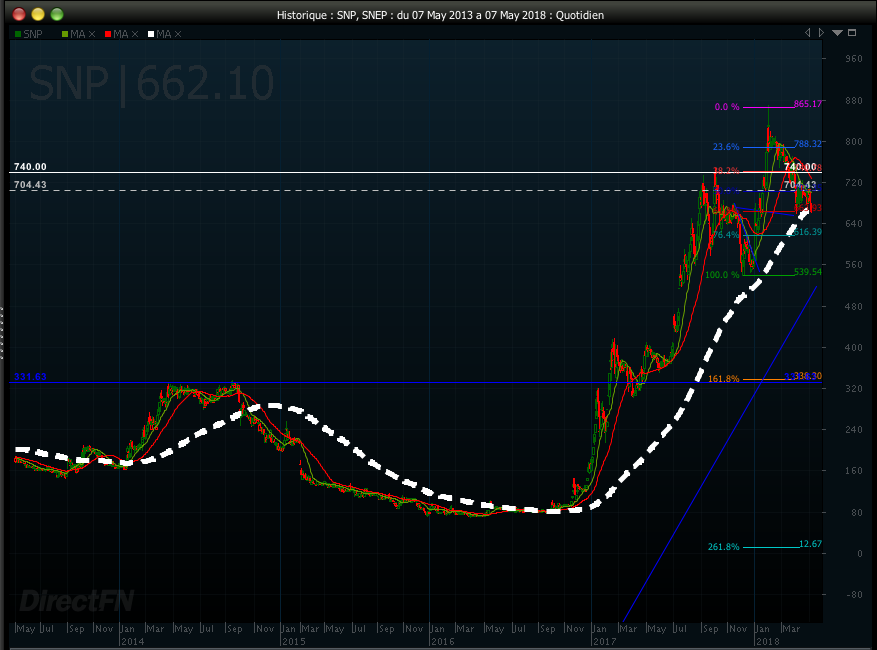The height and width of the screenshot is (650, 877).
Task: Click the green 539.54 price label
Action: click(x=808, y=272)
